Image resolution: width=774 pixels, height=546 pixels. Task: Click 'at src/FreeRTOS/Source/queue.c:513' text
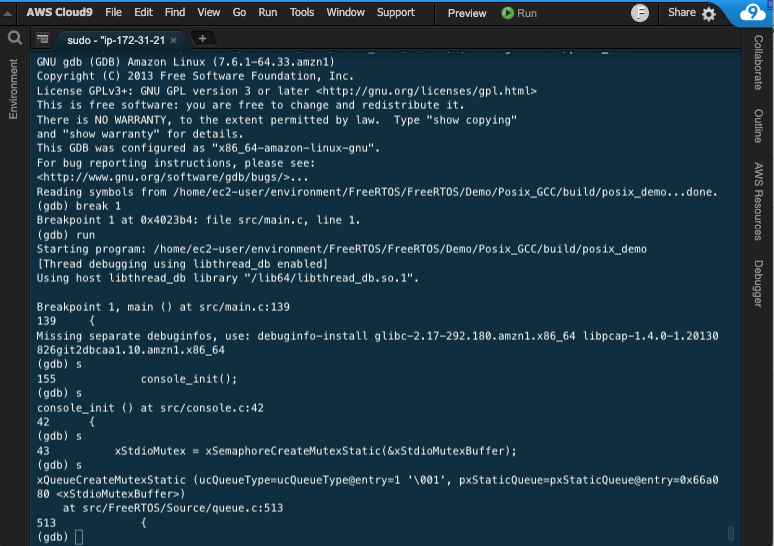tap(173, 508)
